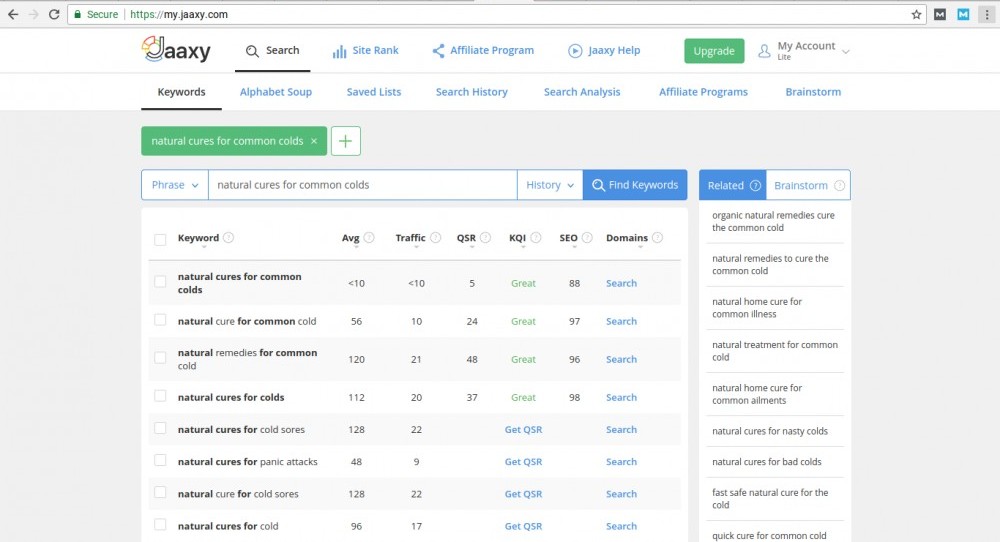Open the Search tab in top navigation

click(x=272, y=50)
